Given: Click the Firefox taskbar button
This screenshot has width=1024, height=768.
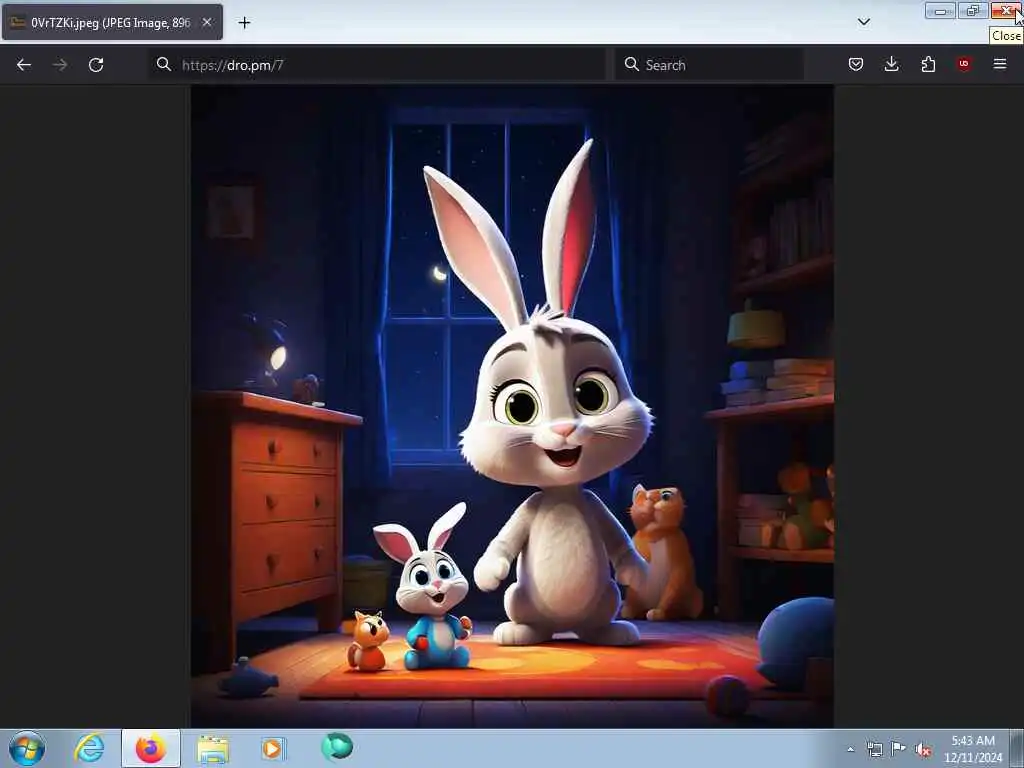Looking at the screenshot, I should (150, 748).
